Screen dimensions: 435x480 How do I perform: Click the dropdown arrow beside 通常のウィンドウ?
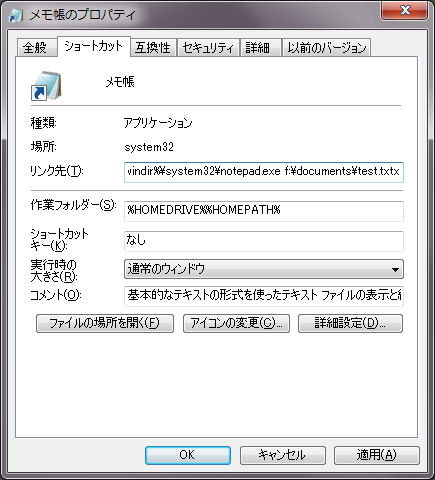[x=395, y=269]
